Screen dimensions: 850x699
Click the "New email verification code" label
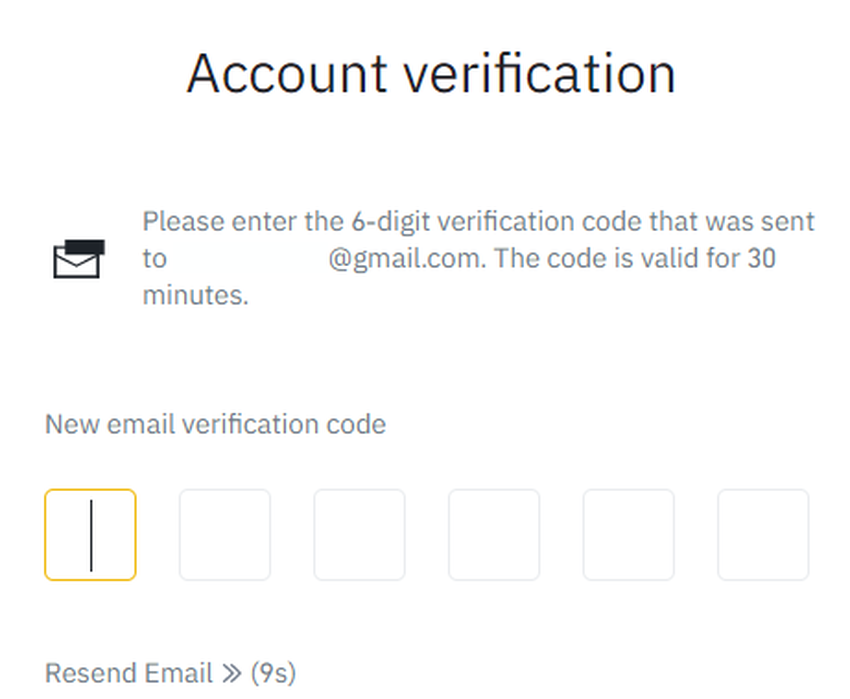[215, 424]
